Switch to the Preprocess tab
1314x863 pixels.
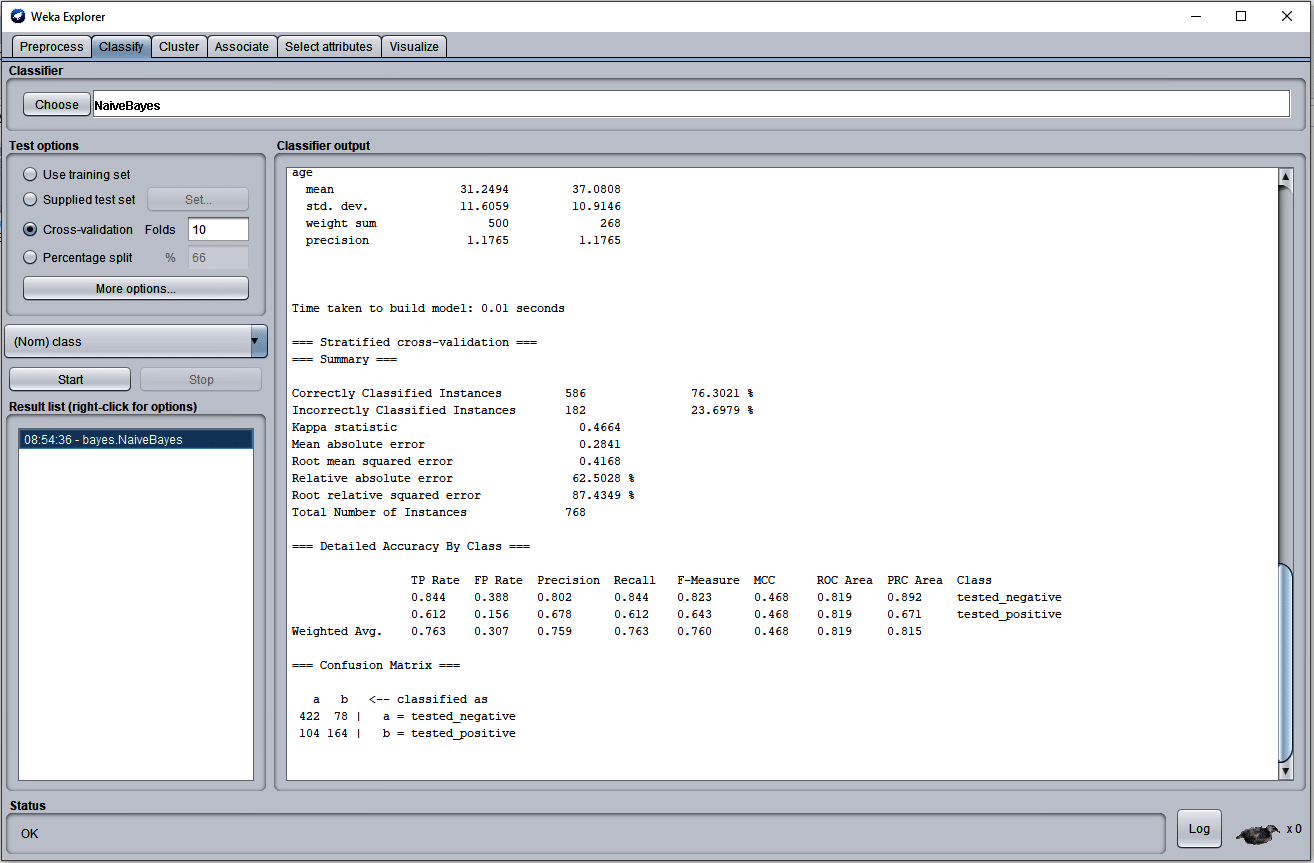click(x=52, y=47)
